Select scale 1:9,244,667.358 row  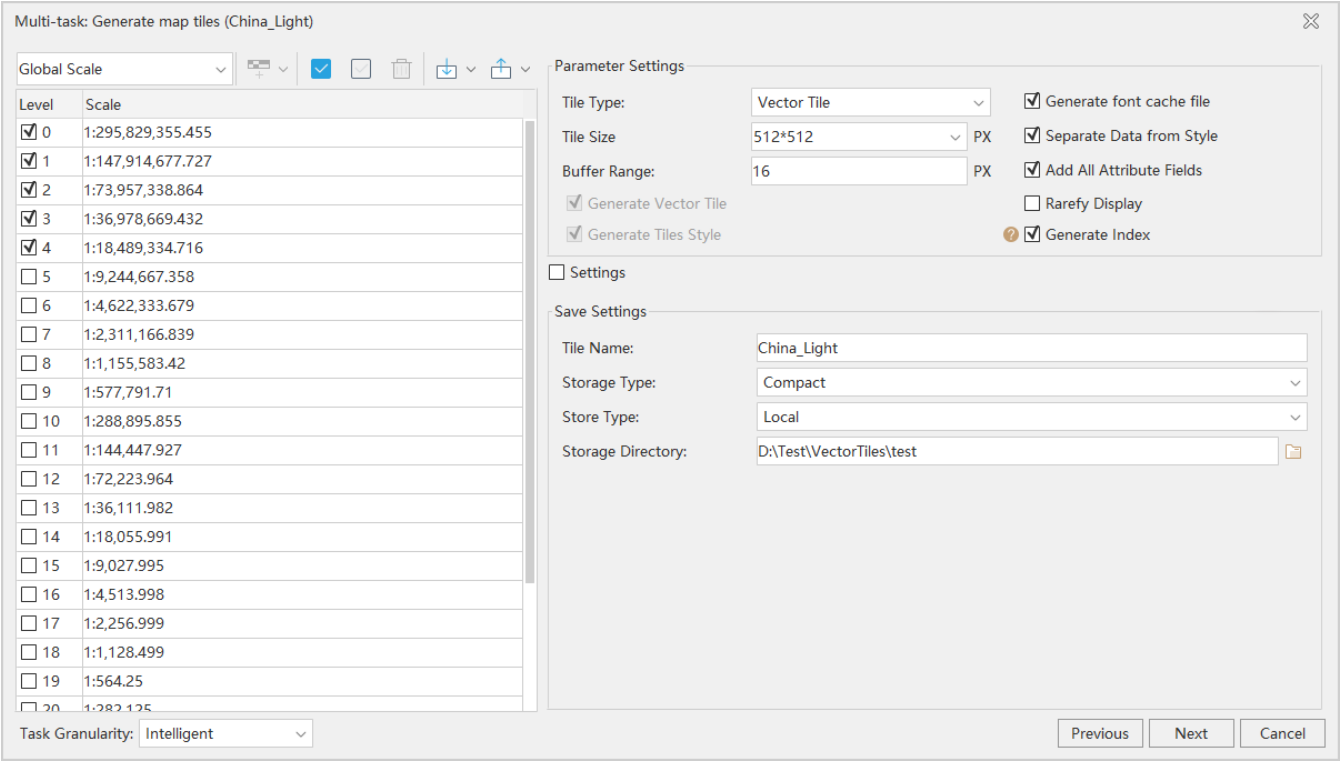click(270, 277)
